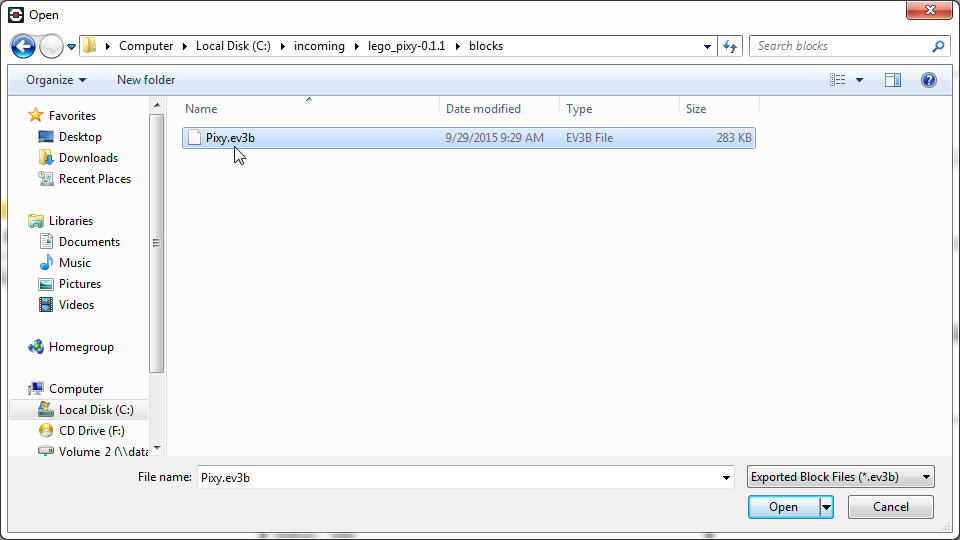Click the refresh icon beside address bar
This screenshot has height=540, width=960.
[730, 46]
